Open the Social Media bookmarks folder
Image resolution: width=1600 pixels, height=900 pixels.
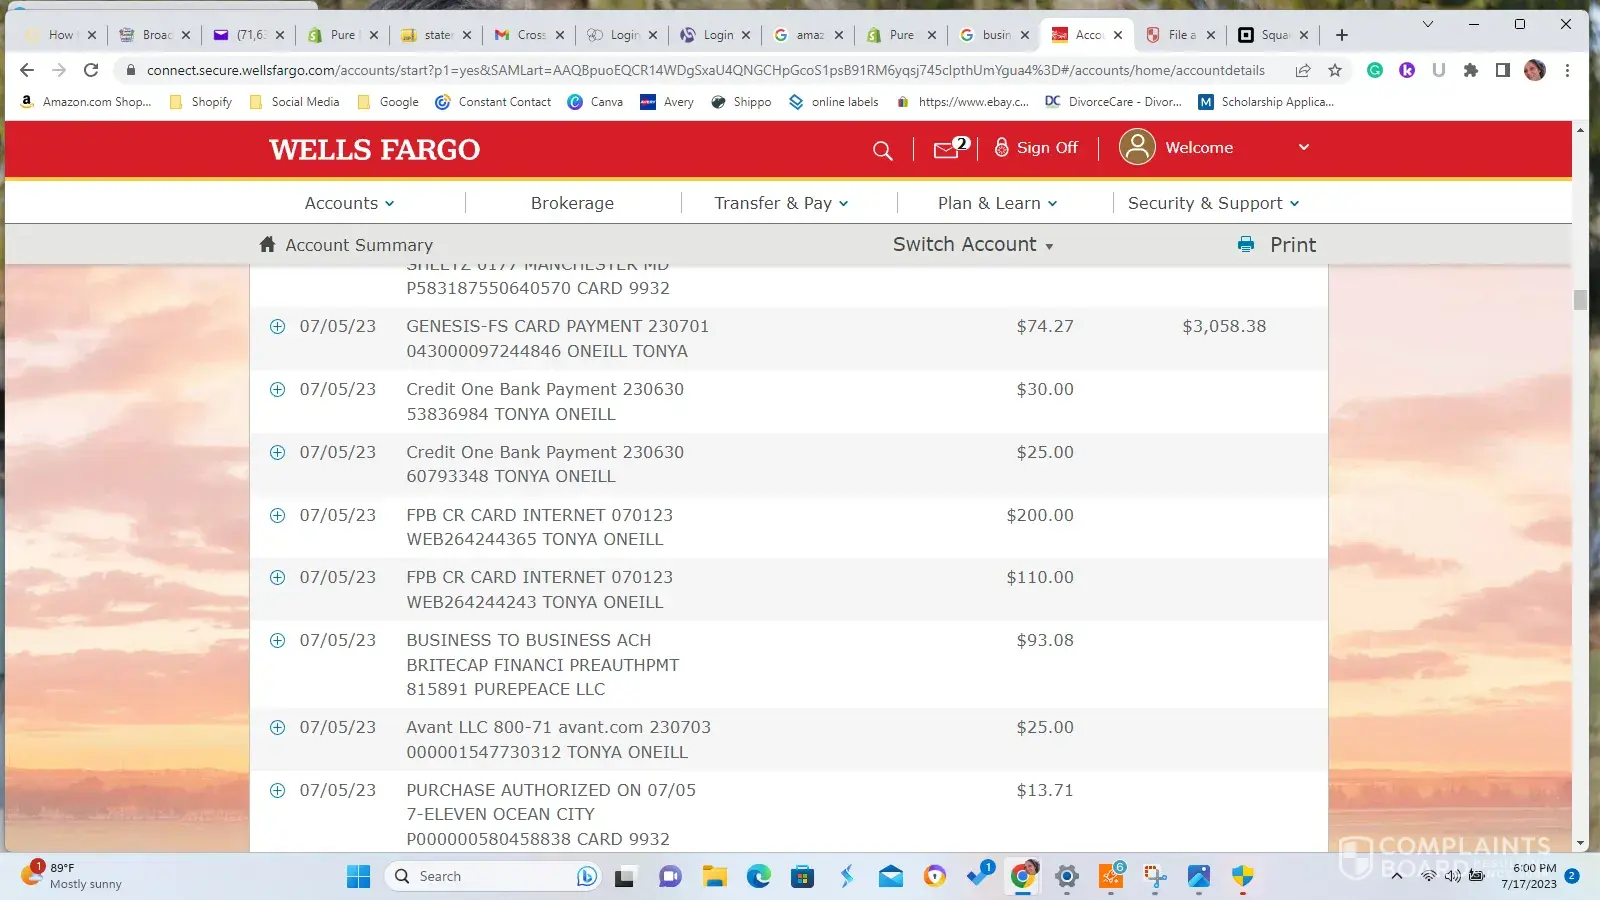[294, 102]
